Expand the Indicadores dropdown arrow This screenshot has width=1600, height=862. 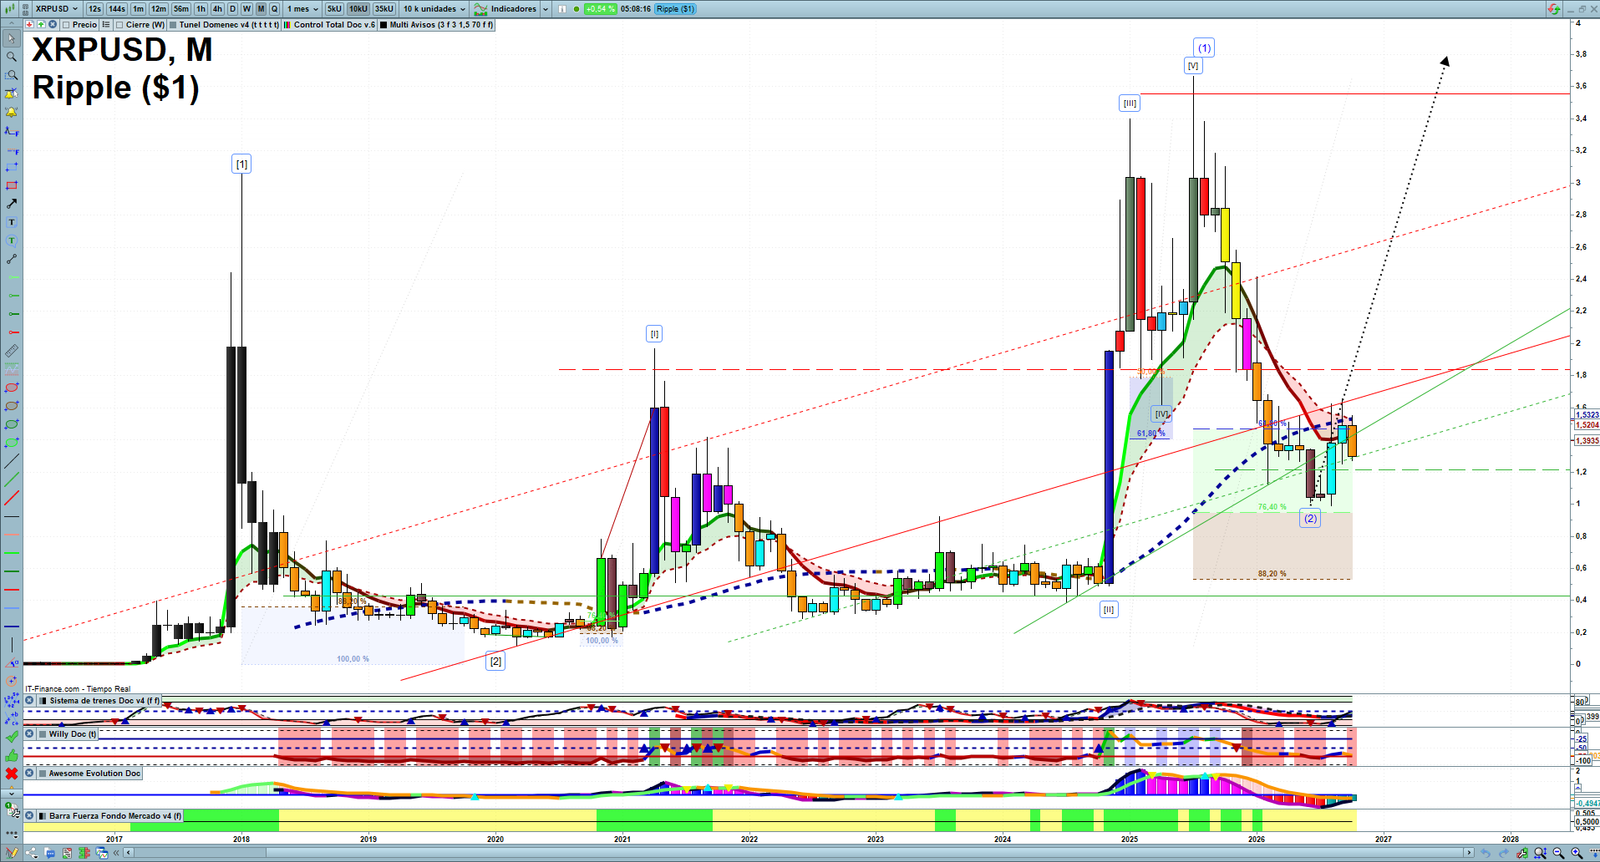(546, 9)
